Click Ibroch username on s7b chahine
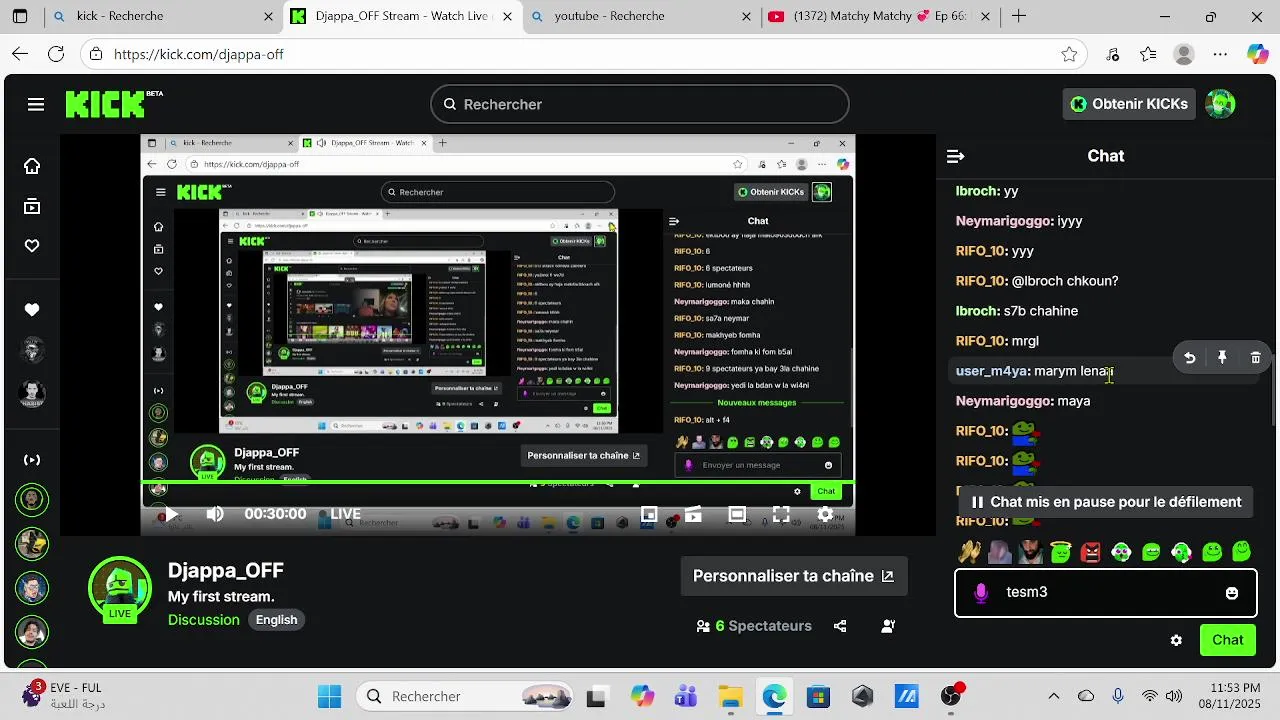The width and height of the screenshot is (1280, 720). (x=976, y=311)
